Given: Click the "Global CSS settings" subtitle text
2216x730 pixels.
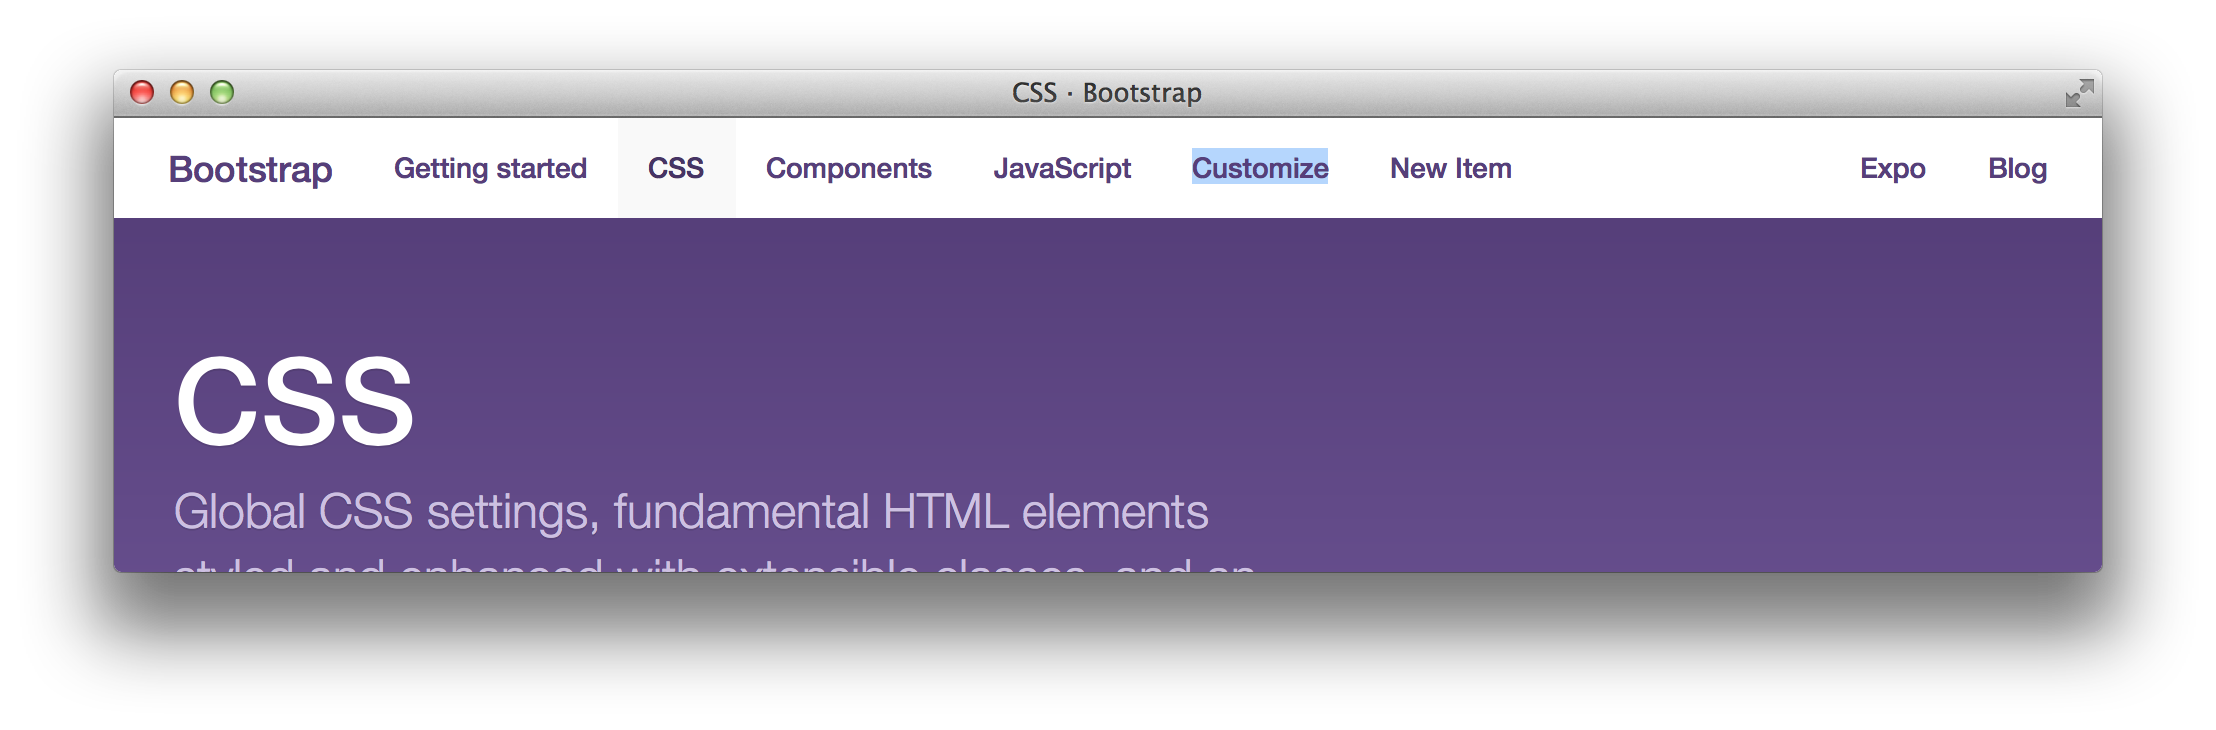Looking at the screenshot, I should click(690, 512).
